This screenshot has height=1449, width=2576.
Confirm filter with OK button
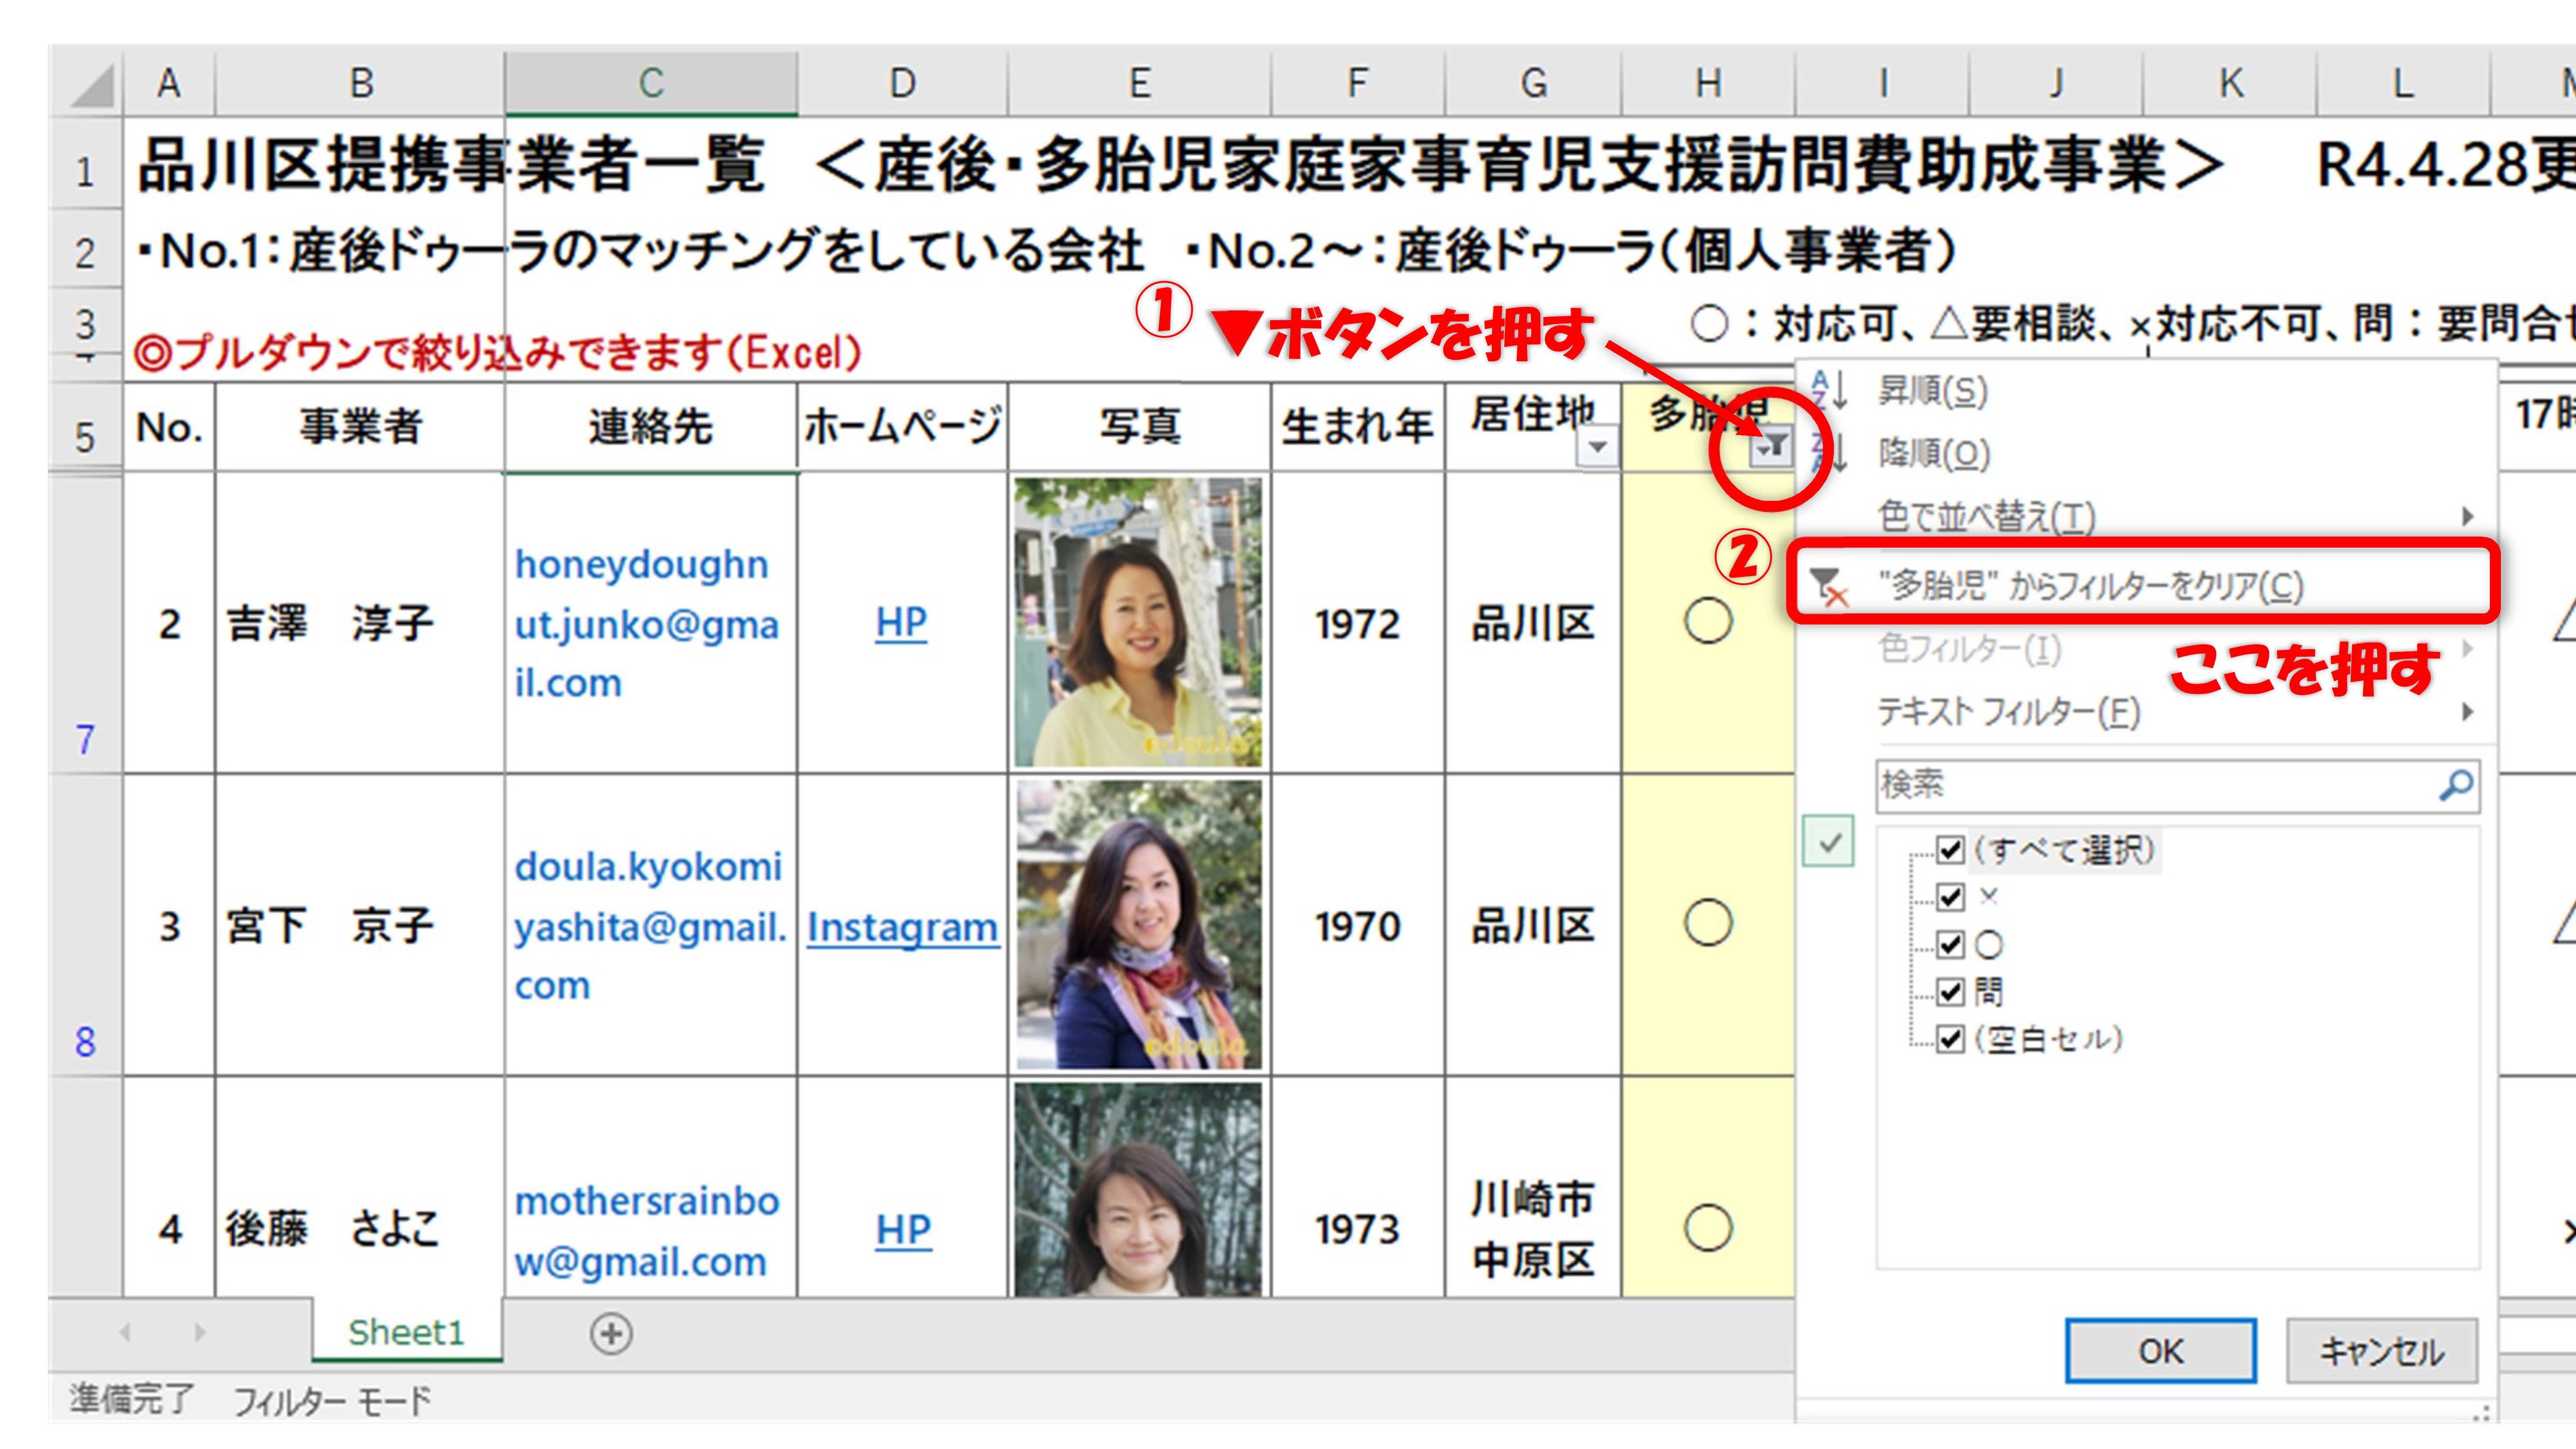click(x=2160, y=1351)
